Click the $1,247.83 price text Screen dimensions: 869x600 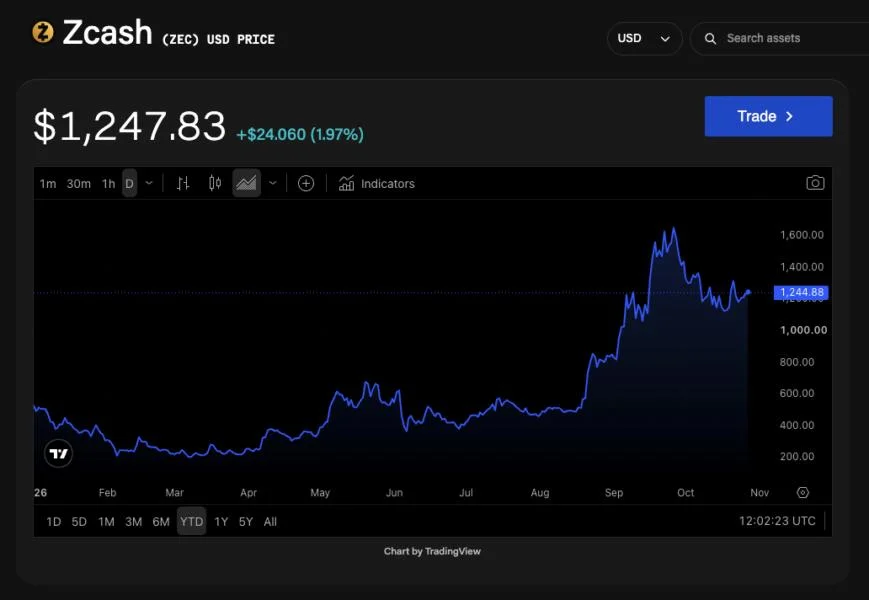[130, 126]
